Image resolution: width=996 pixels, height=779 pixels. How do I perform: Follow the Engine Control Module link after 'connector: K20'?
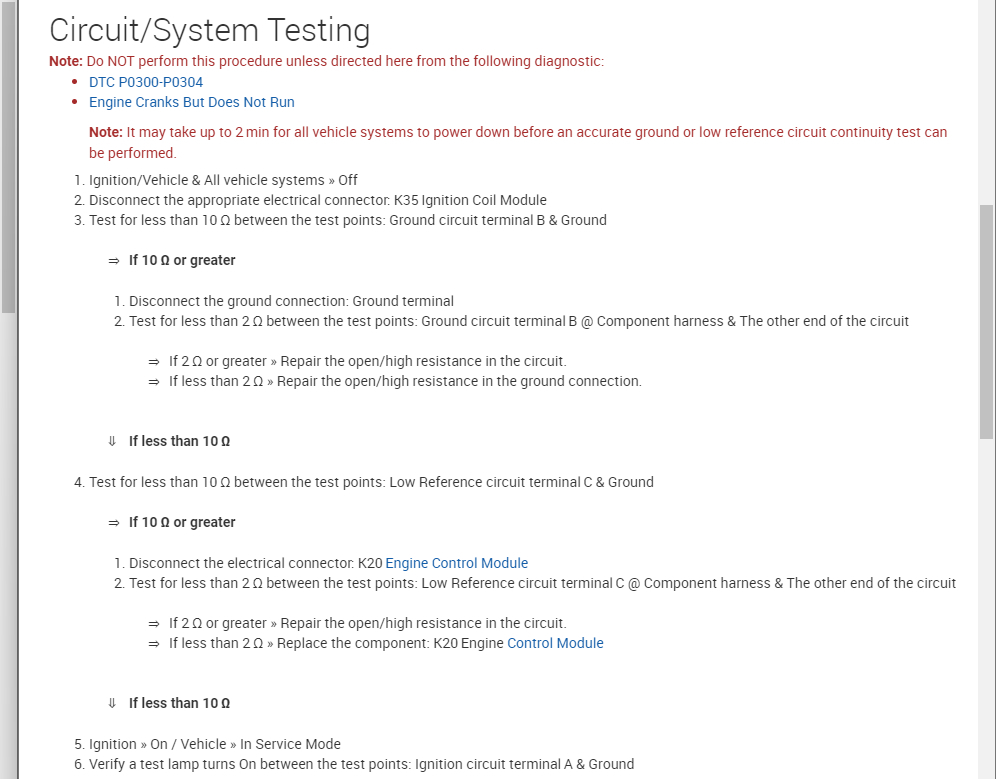(x=456, y=563)
